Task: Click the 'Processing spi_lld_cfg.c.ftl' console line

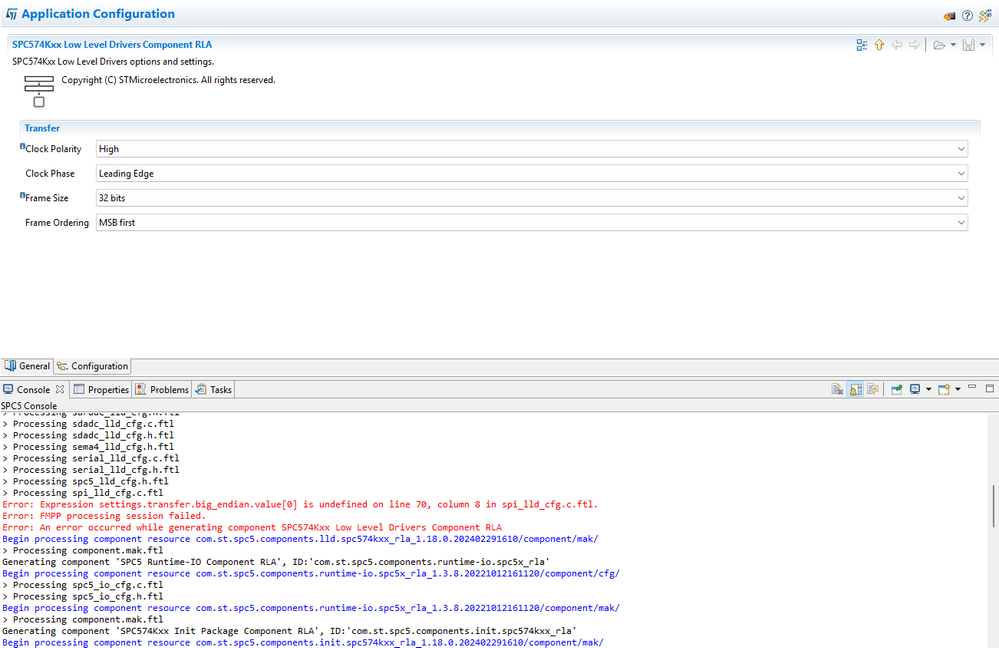Action: pyautogui.click(x=83, y=493)
